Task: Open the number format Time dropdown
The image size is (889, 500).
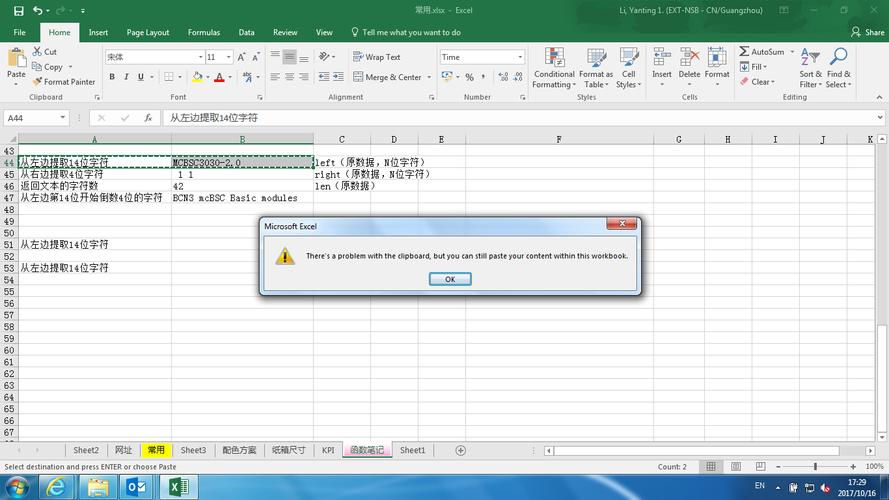Action: click(x=520, y=57)
